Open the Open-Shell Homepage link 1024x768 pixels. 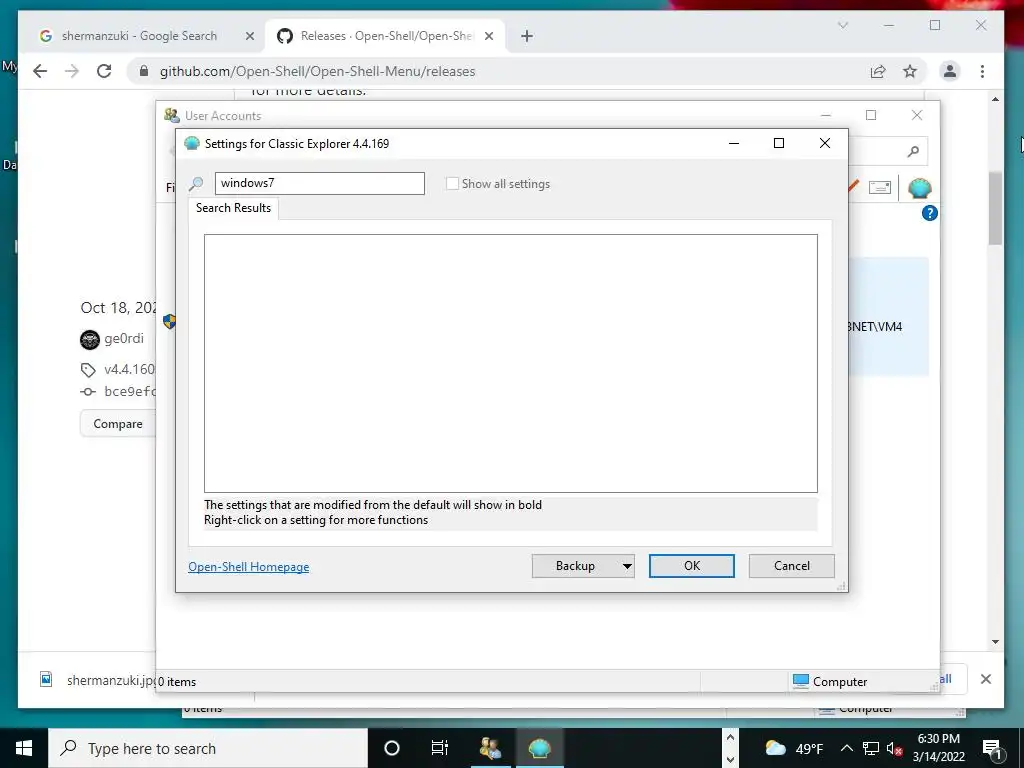[248, 567]
